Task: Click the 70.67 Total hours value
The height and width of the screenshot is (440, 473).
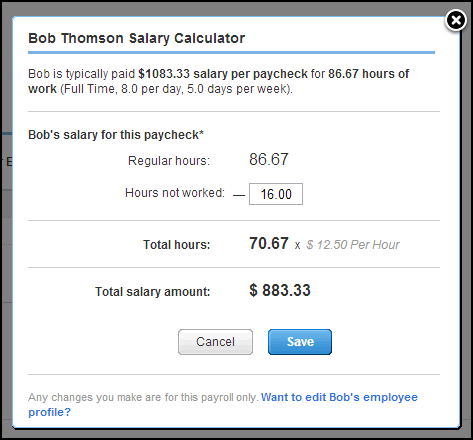Action: tap(269, 243)
